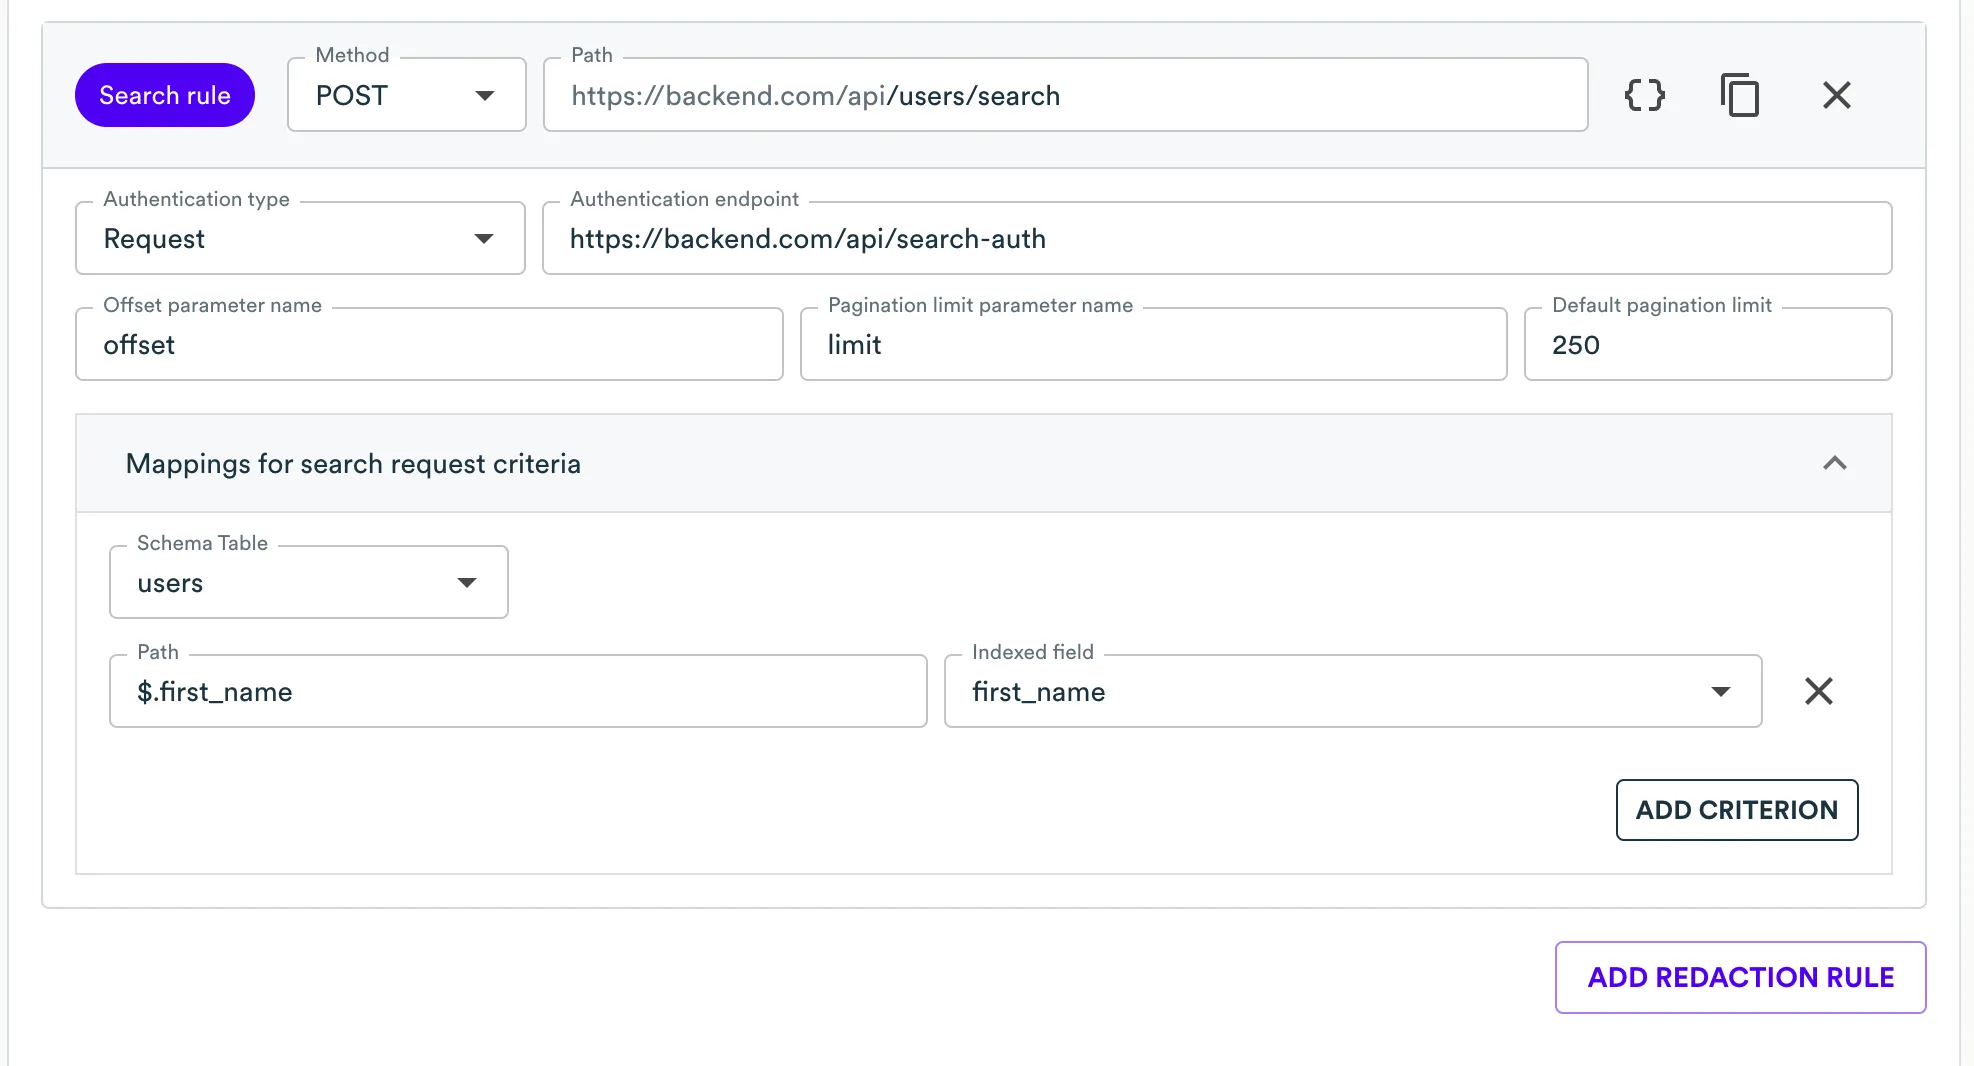Click the ADD REDACTION RULE button
The height and width of the screenshot is (1066, 1974).
(1740, 977)
